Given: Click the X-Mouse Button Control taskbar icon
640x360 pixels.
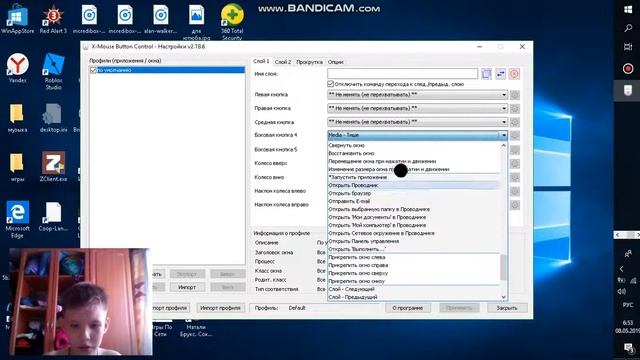Looking at the screenshot, I should [628, 91].
